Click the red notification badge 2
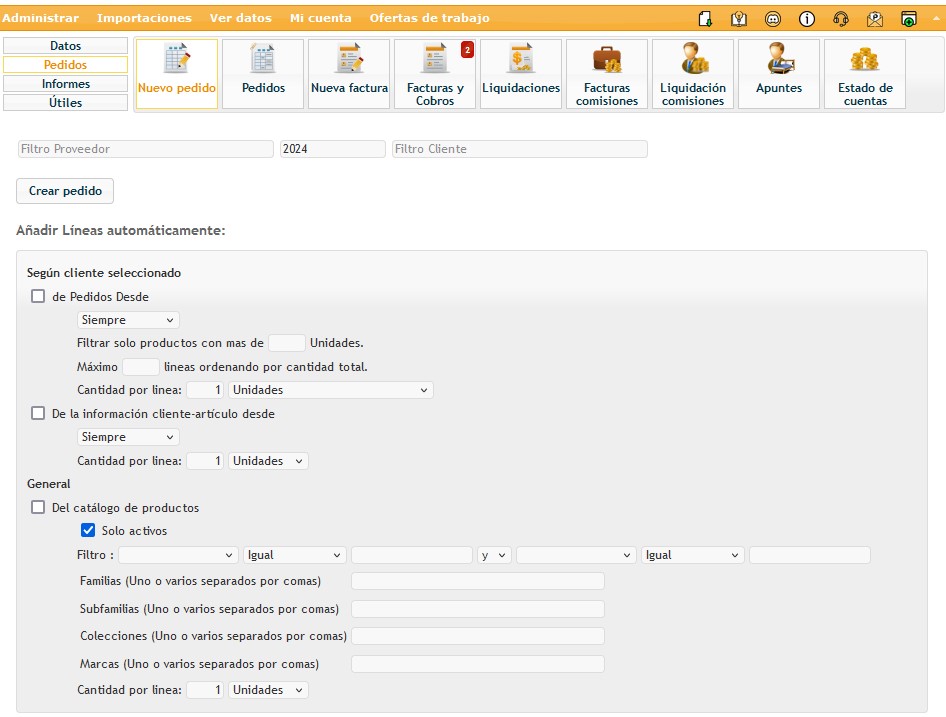The width and height of the screenshot is (946, 717). (467, 49)
